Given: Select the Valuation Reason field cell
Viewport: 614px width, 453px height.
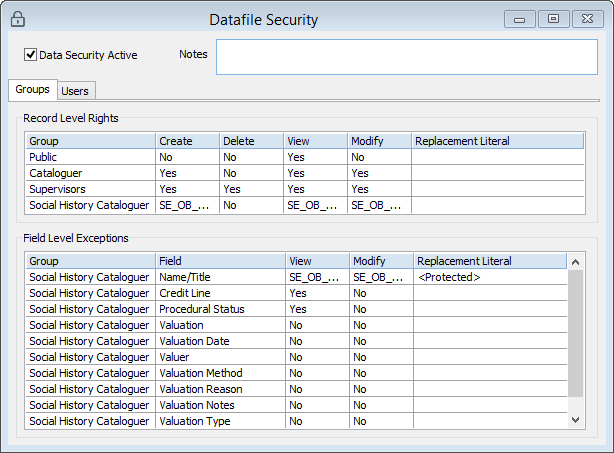Looking at the screenshot, I should coord(220,389).
